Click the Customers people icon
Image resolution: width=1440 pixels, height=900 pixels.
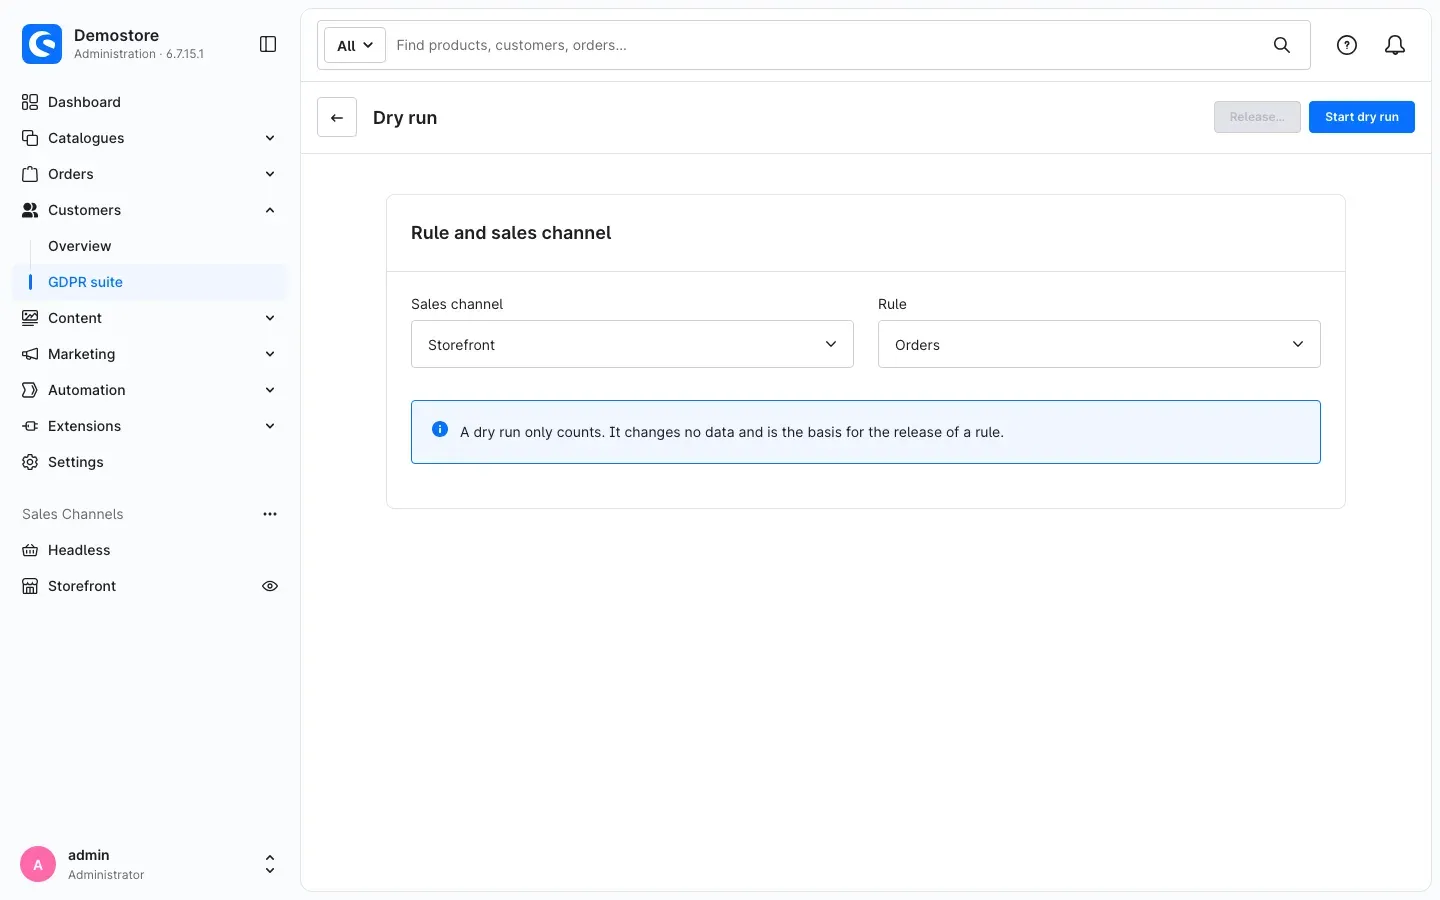click(30, 210)
